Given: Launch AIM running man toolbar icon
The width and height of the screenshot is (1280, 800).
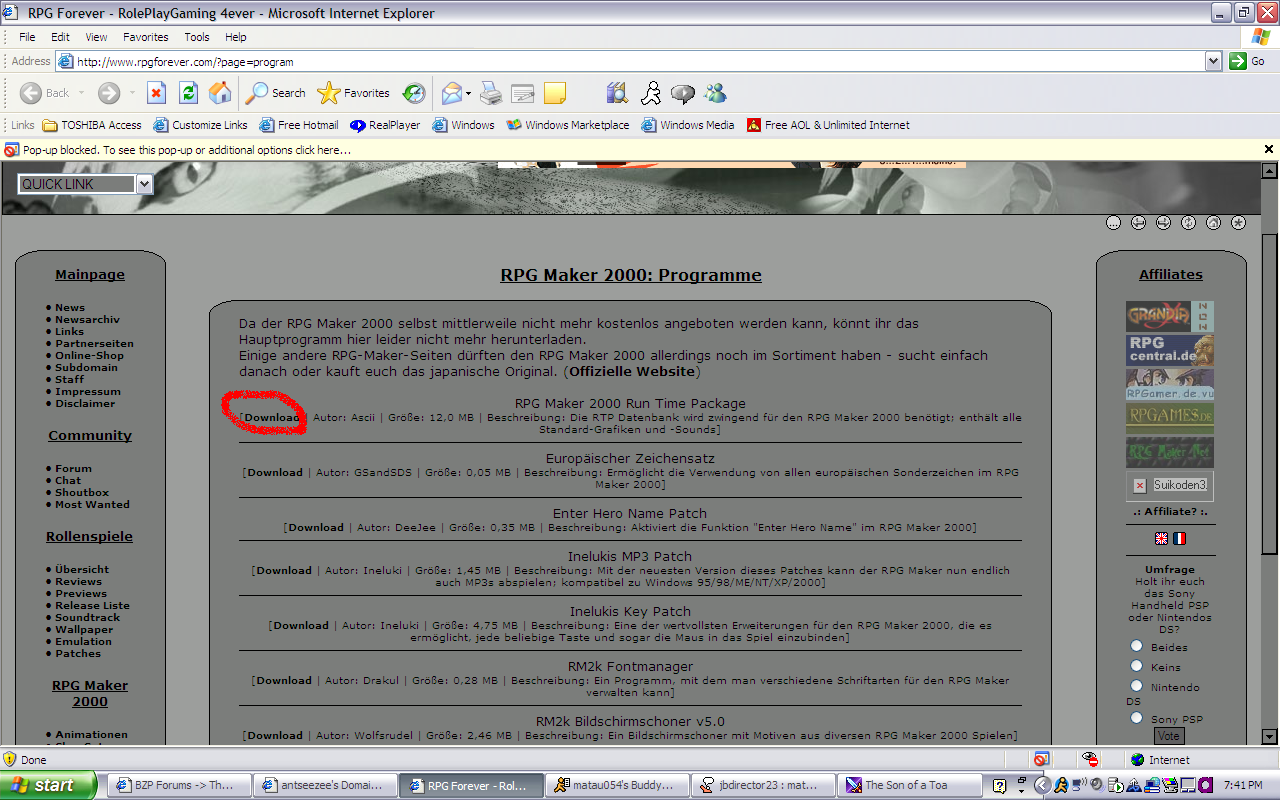Looking at the screenshot, I should (x=651, y=93).
